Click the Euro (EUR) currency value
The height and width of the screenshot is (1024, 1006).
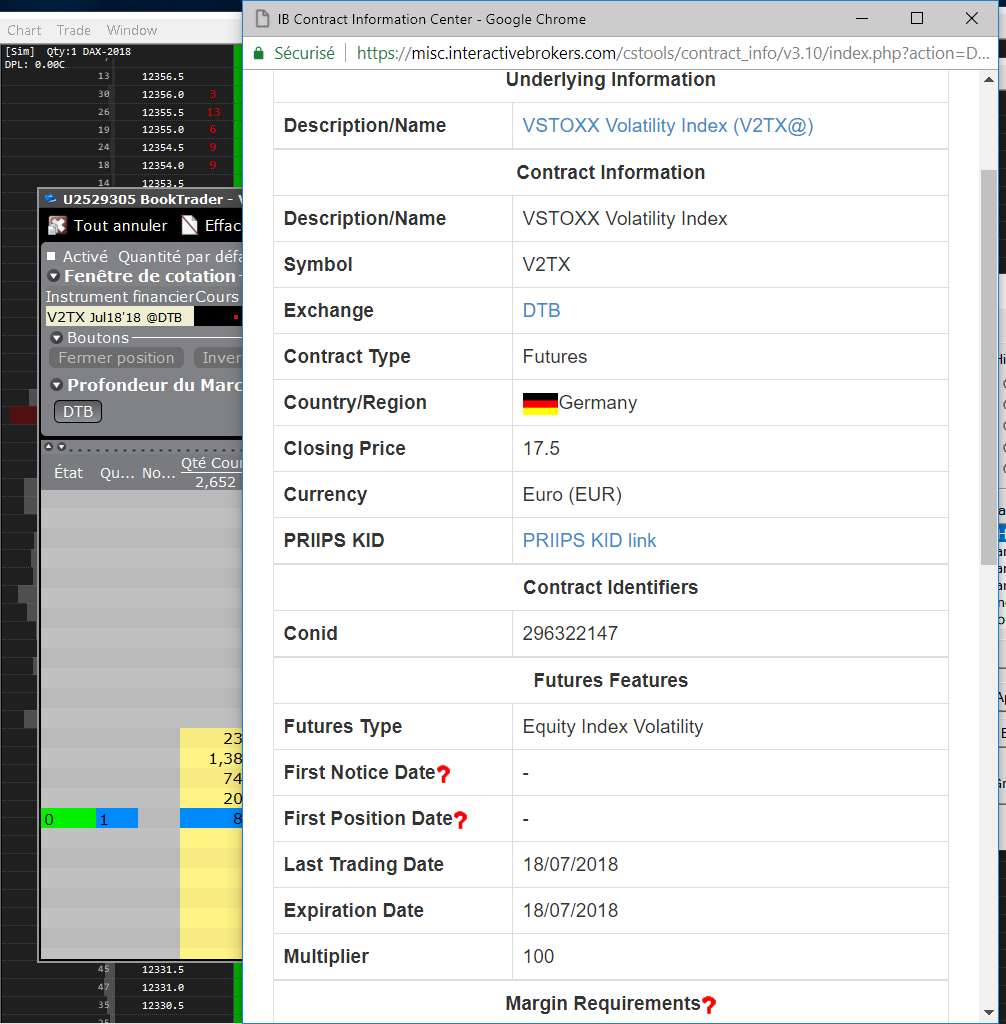click(x=572, y=494)
